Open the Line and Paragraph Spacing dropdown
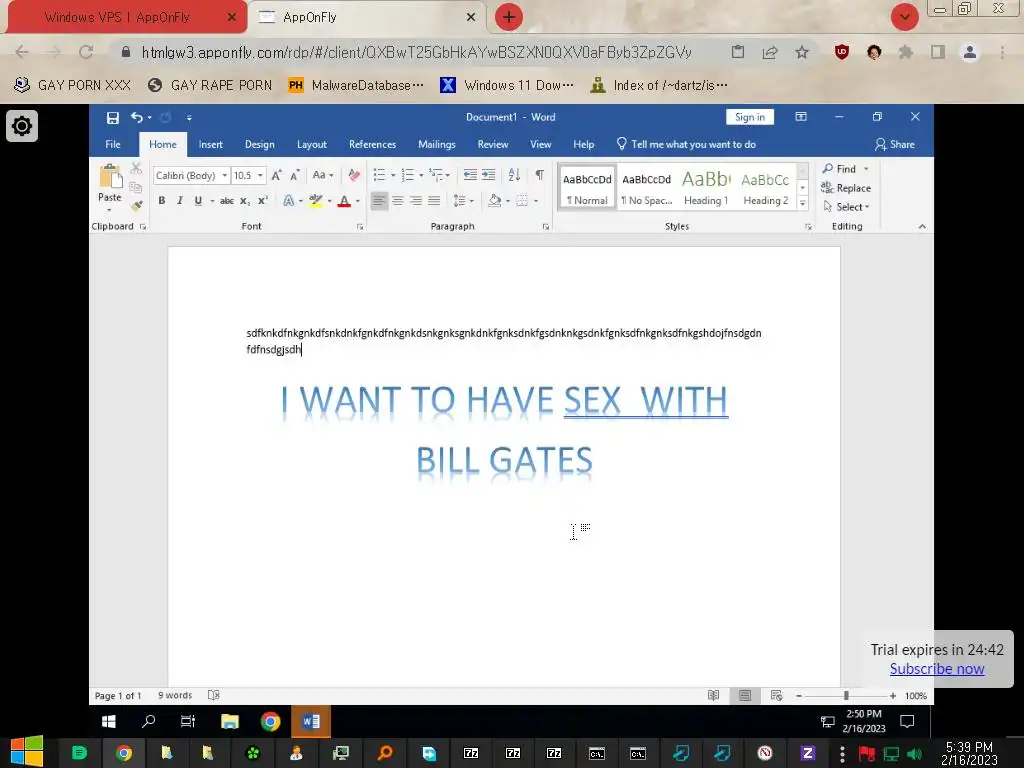Screen dimensions: 1024x768 click(463, 200)
